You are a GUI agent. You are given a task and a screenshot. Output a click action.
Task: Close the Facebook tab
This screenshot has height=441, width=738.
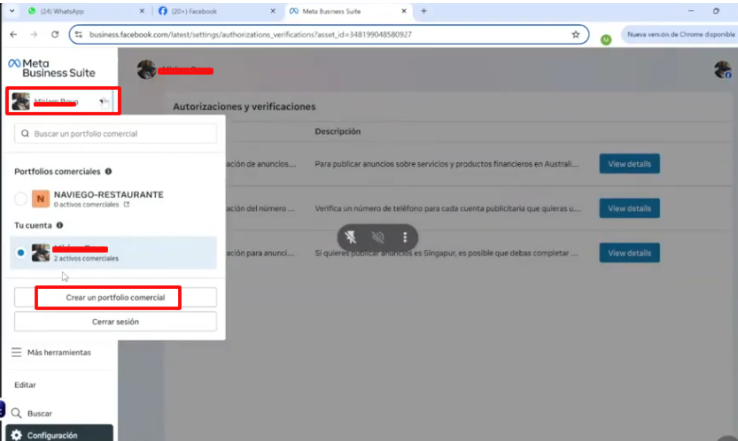(x=273, y=11)
